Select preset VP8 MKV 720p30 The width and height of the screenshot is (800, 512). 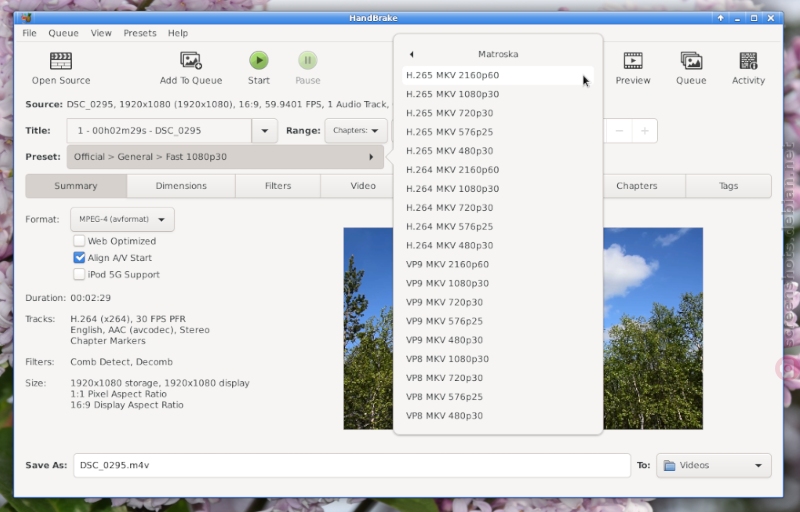click(497, 377)
